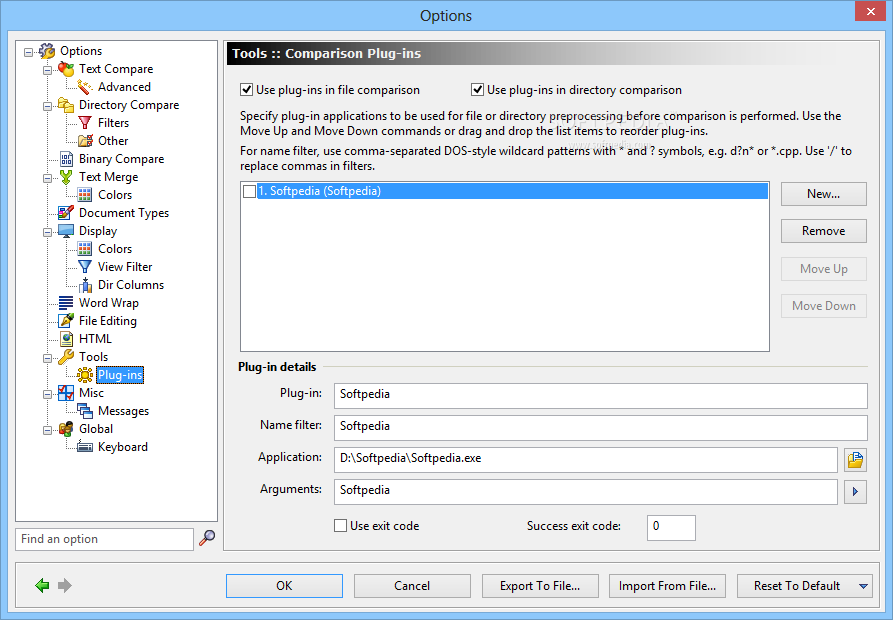The height and width of the screenshot is (620, 893).
Task: Collapse the Options root node
Action: pos(28,52)
